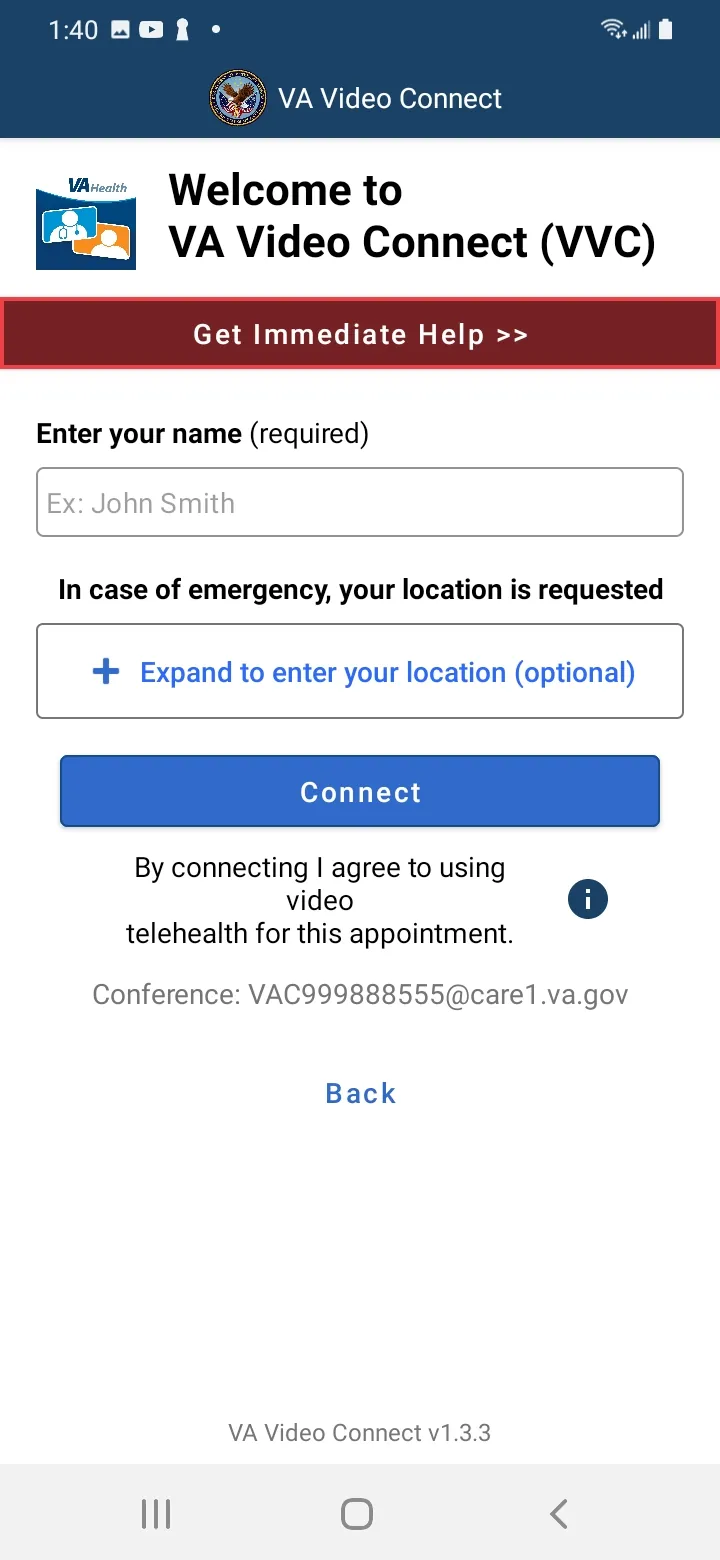
Task: Click the VA seal icon in the header
Action: 237,97
